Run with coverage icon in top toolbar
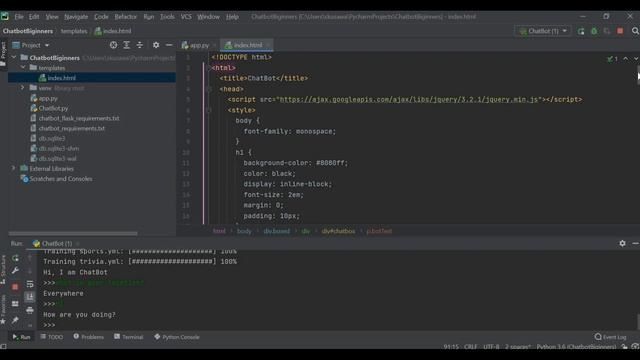Viewport: 640px width, 360px height. click(x=607, y=31)
